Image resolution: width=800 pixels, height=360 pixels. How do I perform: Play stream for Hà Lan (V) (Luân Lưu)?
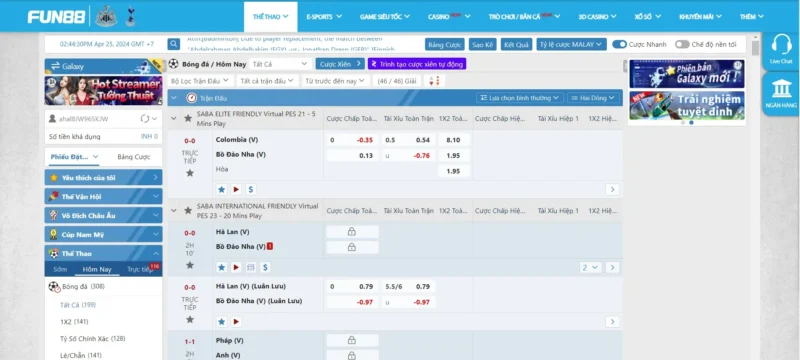(x=236, y=322)
